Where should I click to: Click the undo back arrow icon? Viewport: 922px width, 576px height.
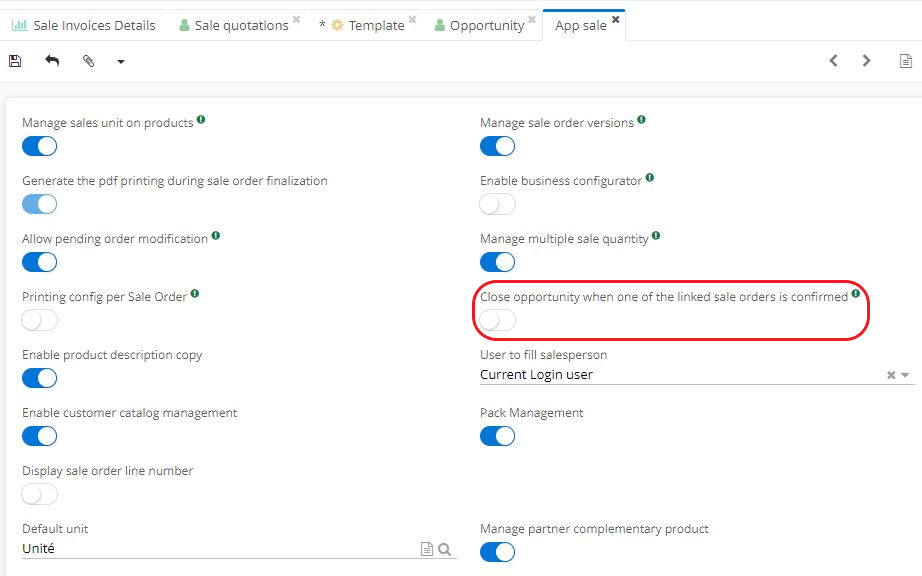(52, 61)
